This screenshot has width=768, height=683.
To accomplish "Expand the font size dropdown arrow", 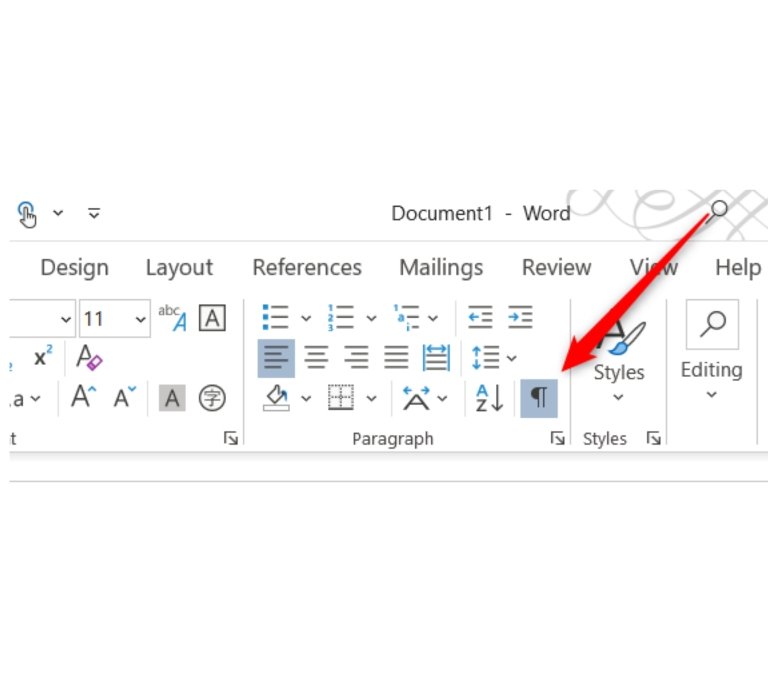I will (141, 319).
